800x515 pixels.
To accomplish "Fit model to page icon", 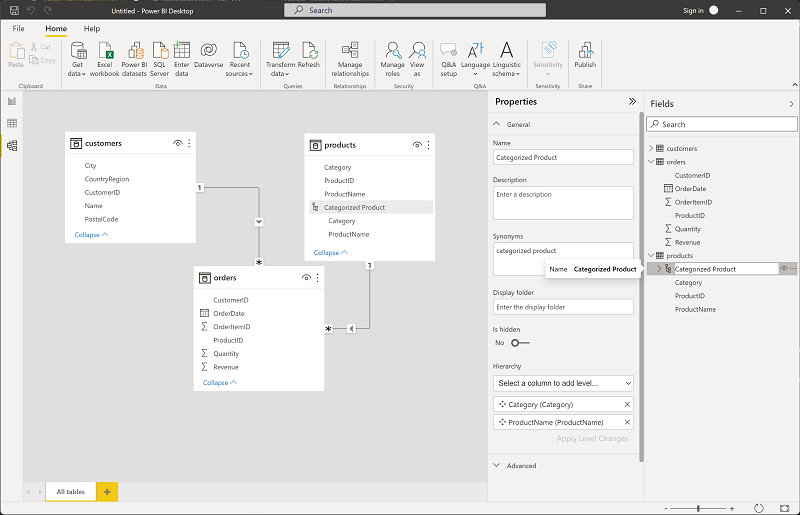I will tap(785, 508).
